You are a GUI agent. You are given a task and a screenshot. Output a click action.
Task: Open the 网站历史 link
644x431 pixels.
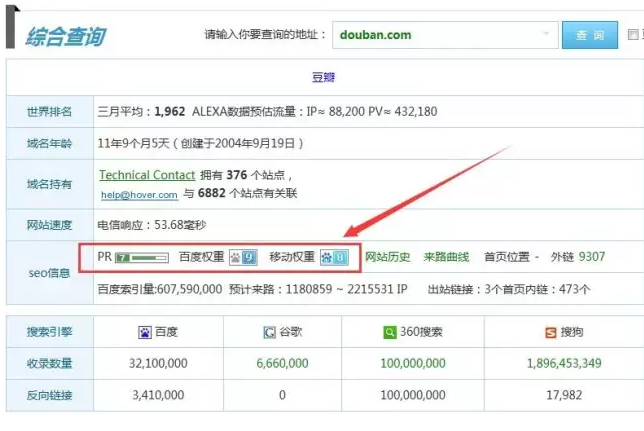[x=387, y=257]
